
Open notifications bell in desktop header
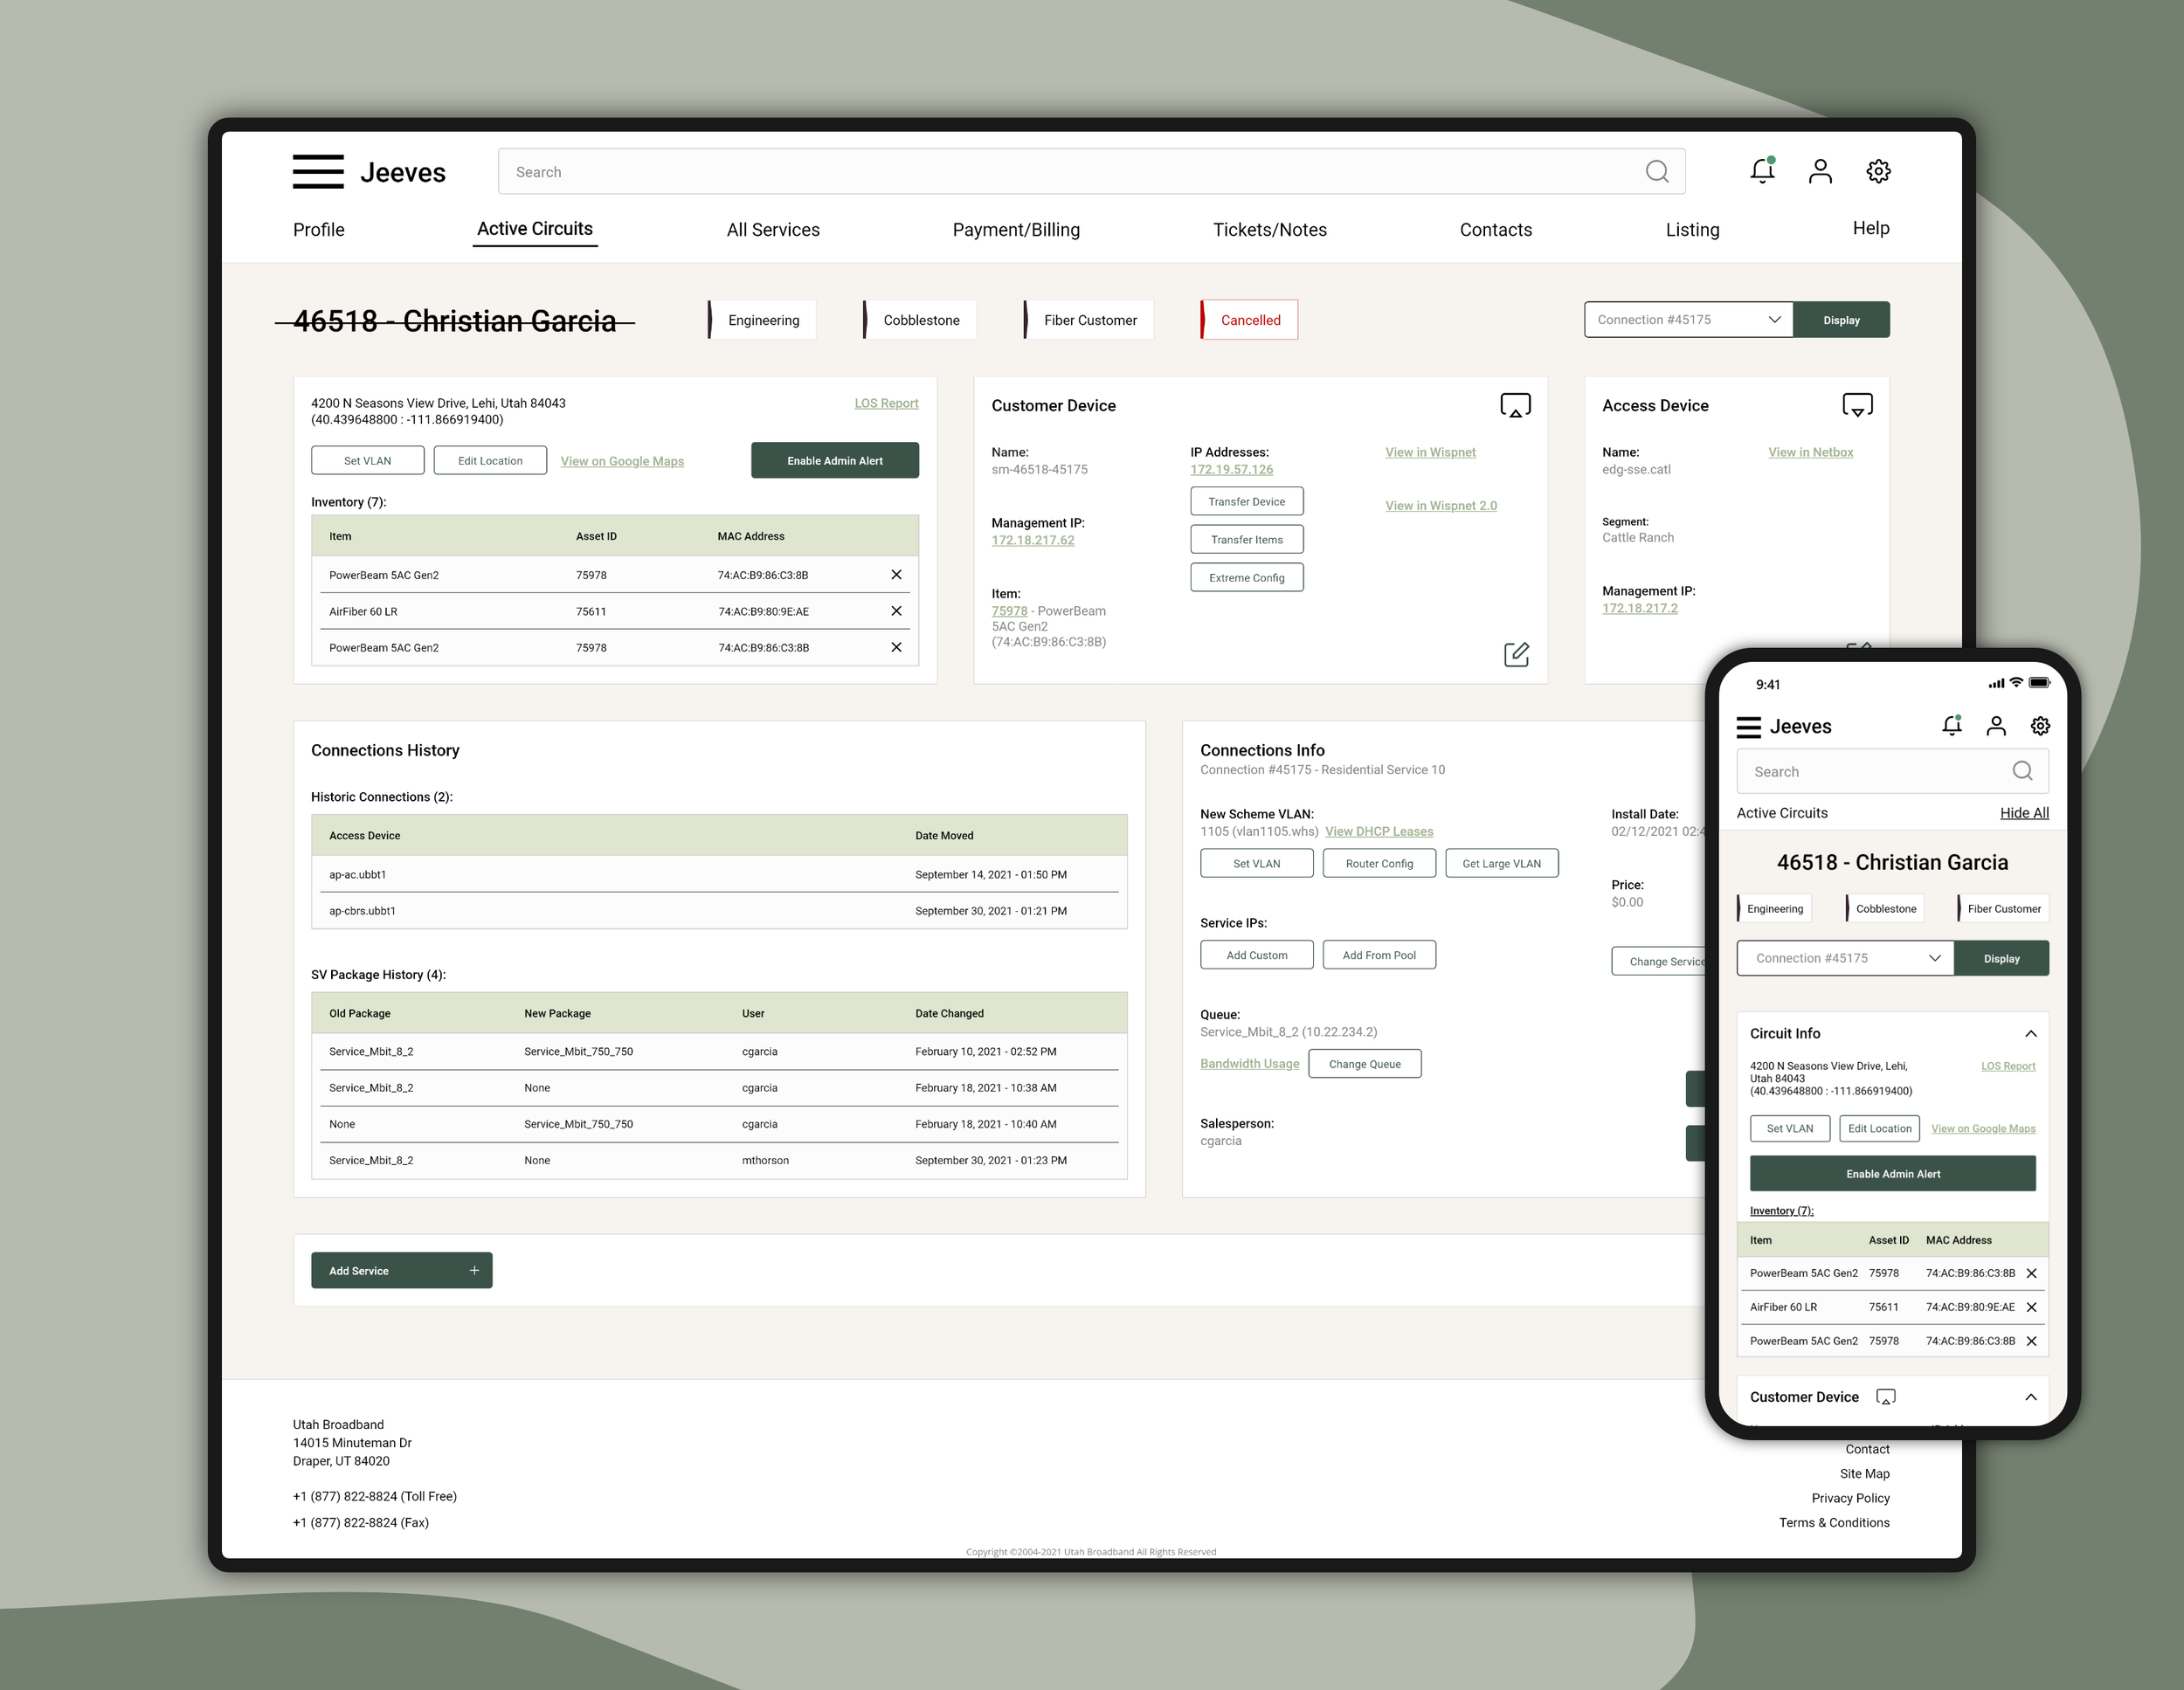1762,171
